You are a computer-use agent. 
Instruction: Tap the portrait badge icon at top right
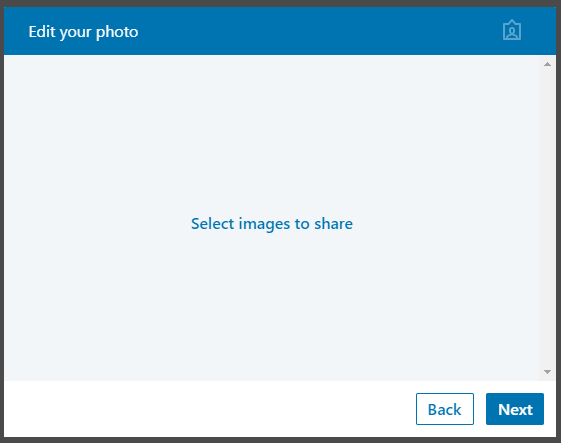point(512,30)
